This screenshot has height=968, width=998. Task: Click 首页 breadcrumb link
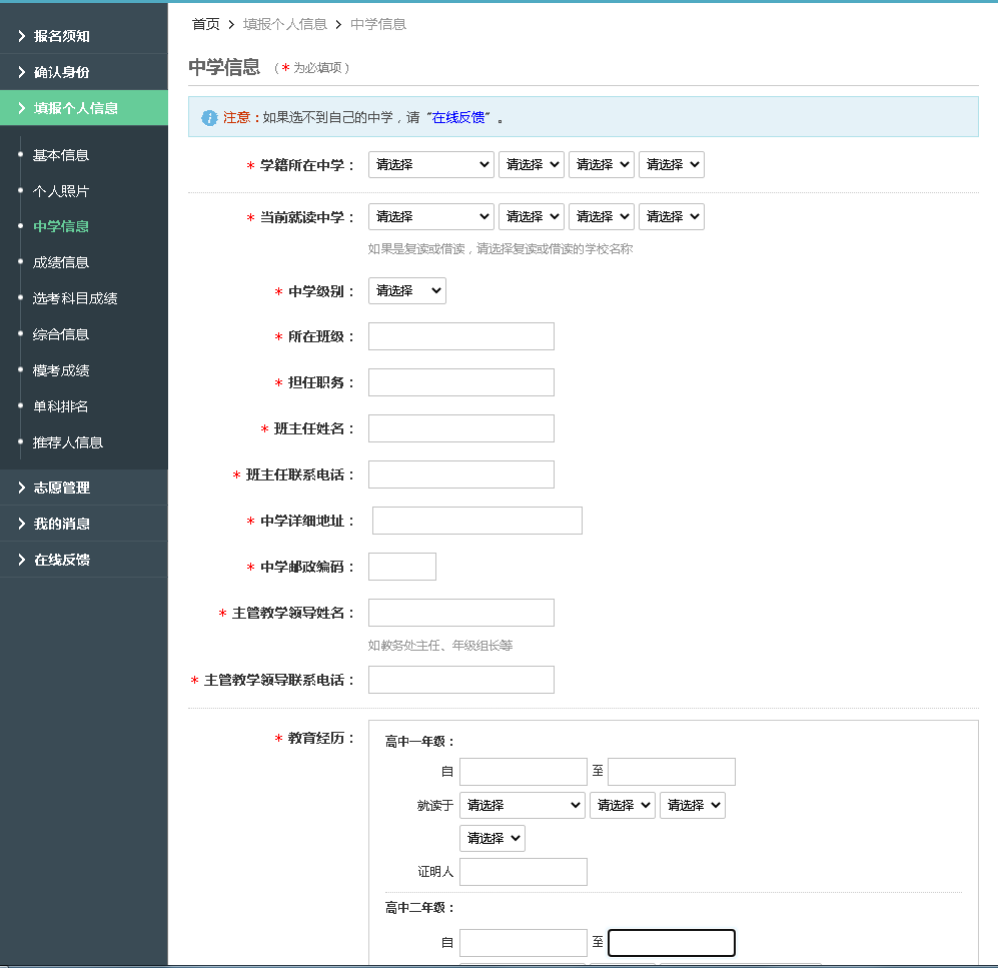coord(206,24)
